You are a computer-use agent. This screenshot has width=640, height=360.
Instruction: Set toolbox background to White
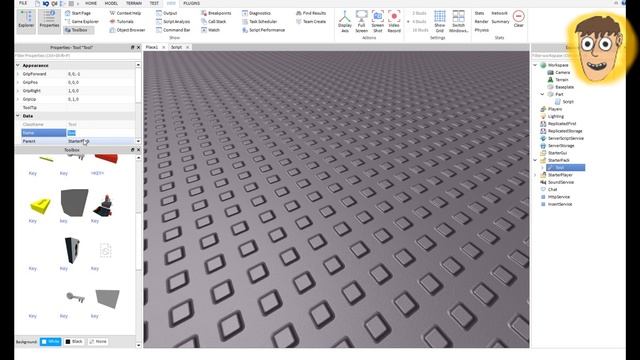[x=51, y=342]
